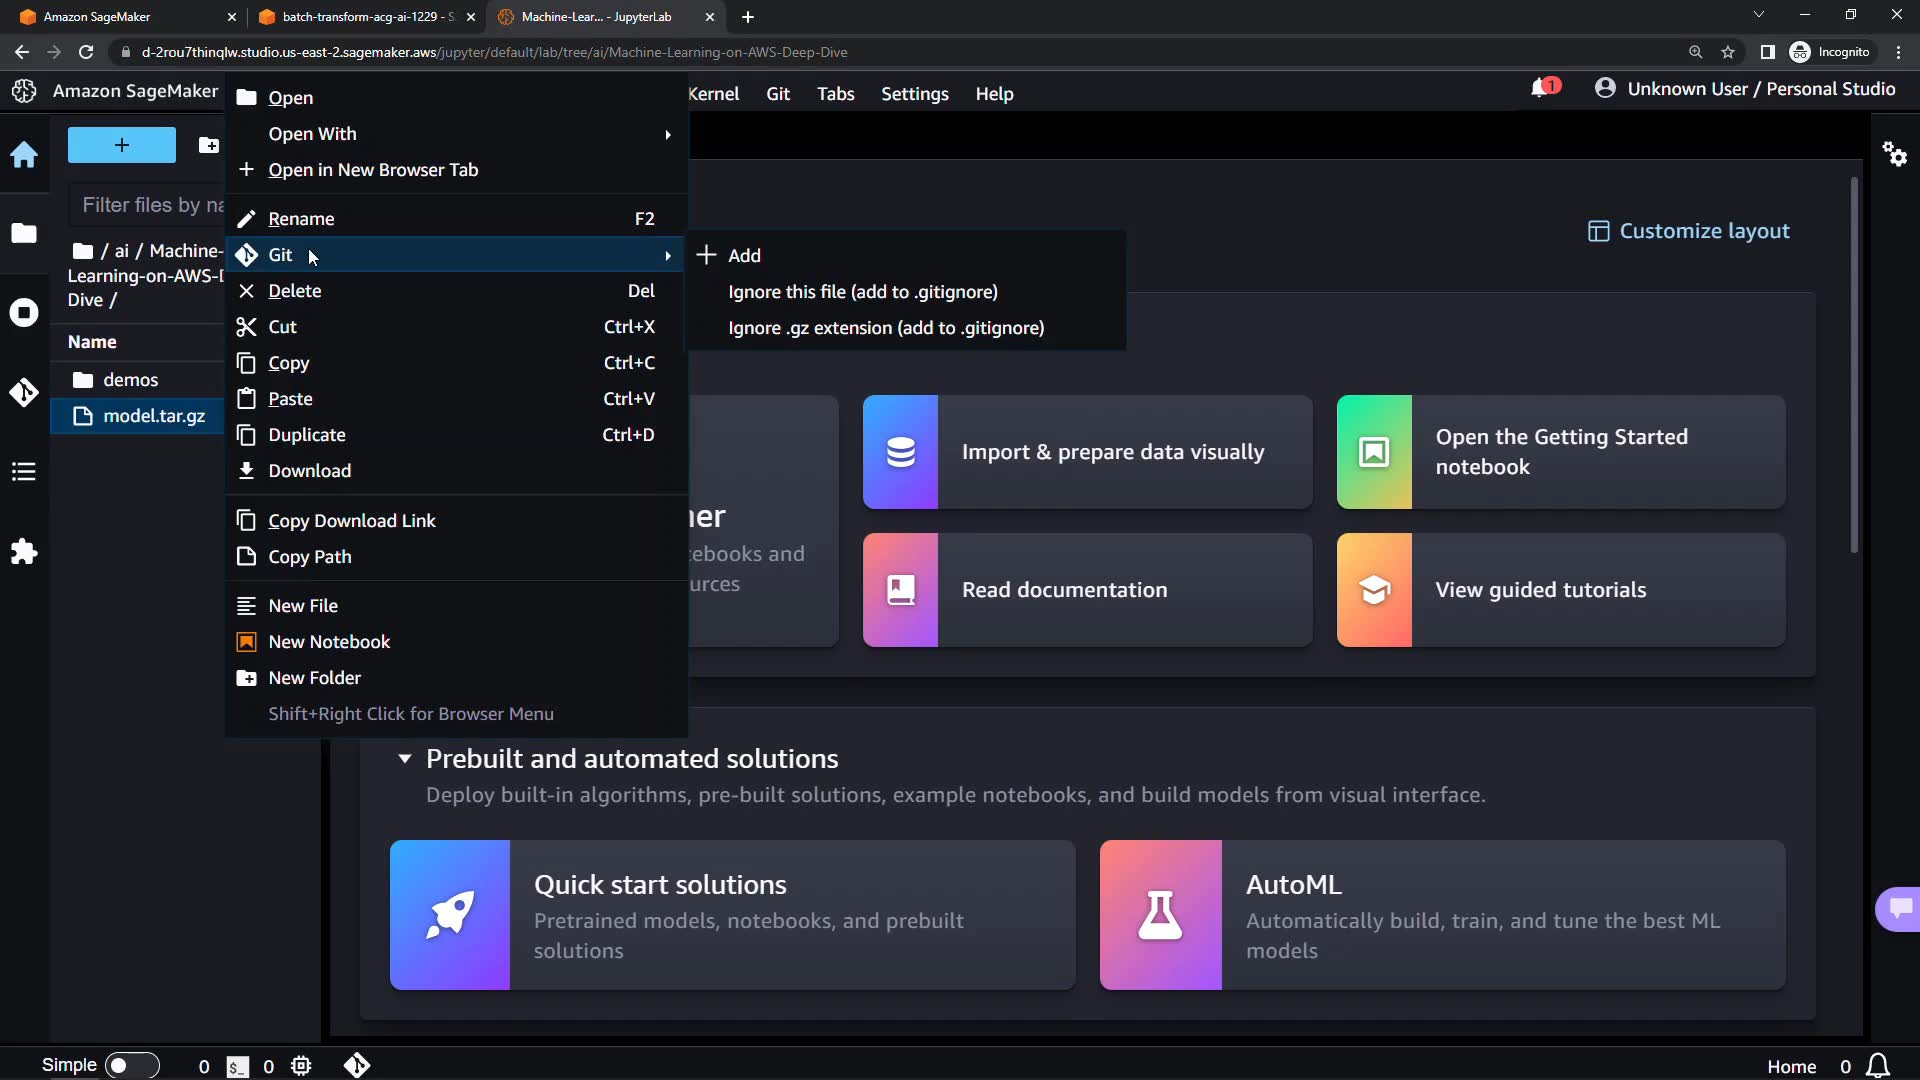Open Table of Contents sidebar icon
Image resolution: width=1920 pixels, height=1080 pixels.
pos(24,472)
